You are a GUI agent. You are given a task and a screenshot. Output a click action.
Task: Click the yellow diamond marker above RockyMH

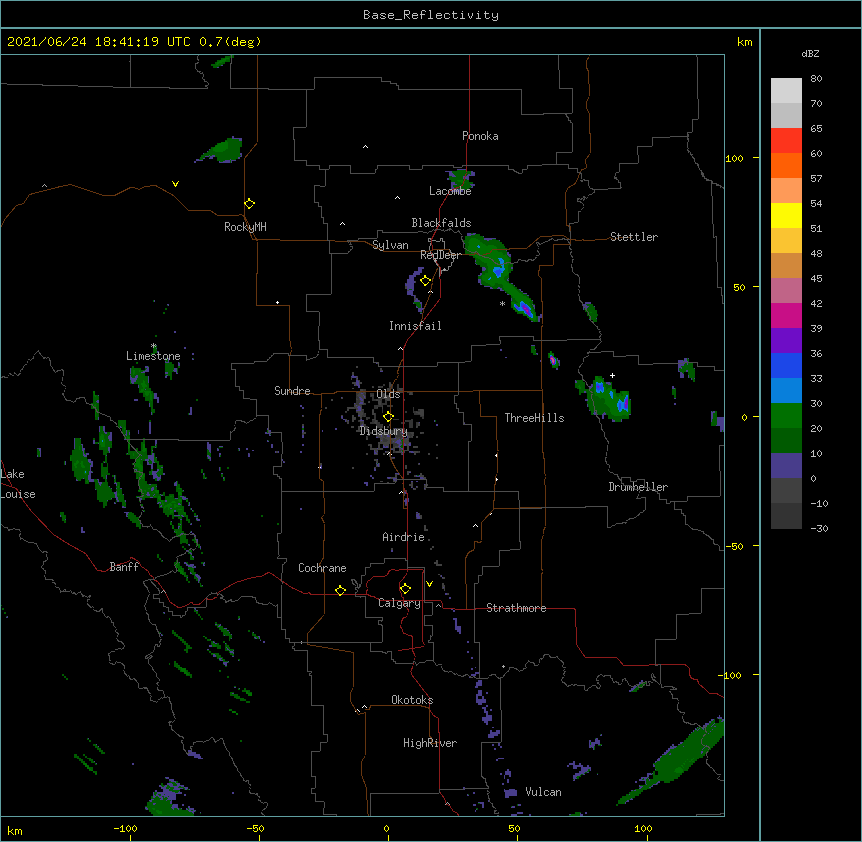250,204
